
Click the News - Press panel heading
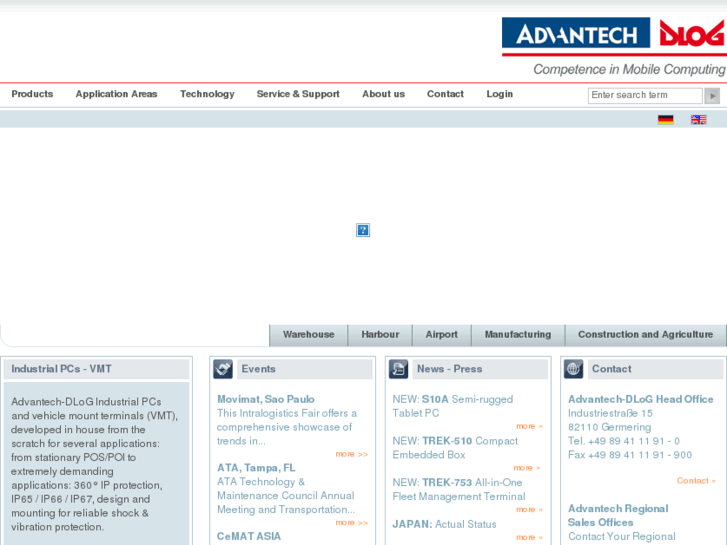[449, 369]
